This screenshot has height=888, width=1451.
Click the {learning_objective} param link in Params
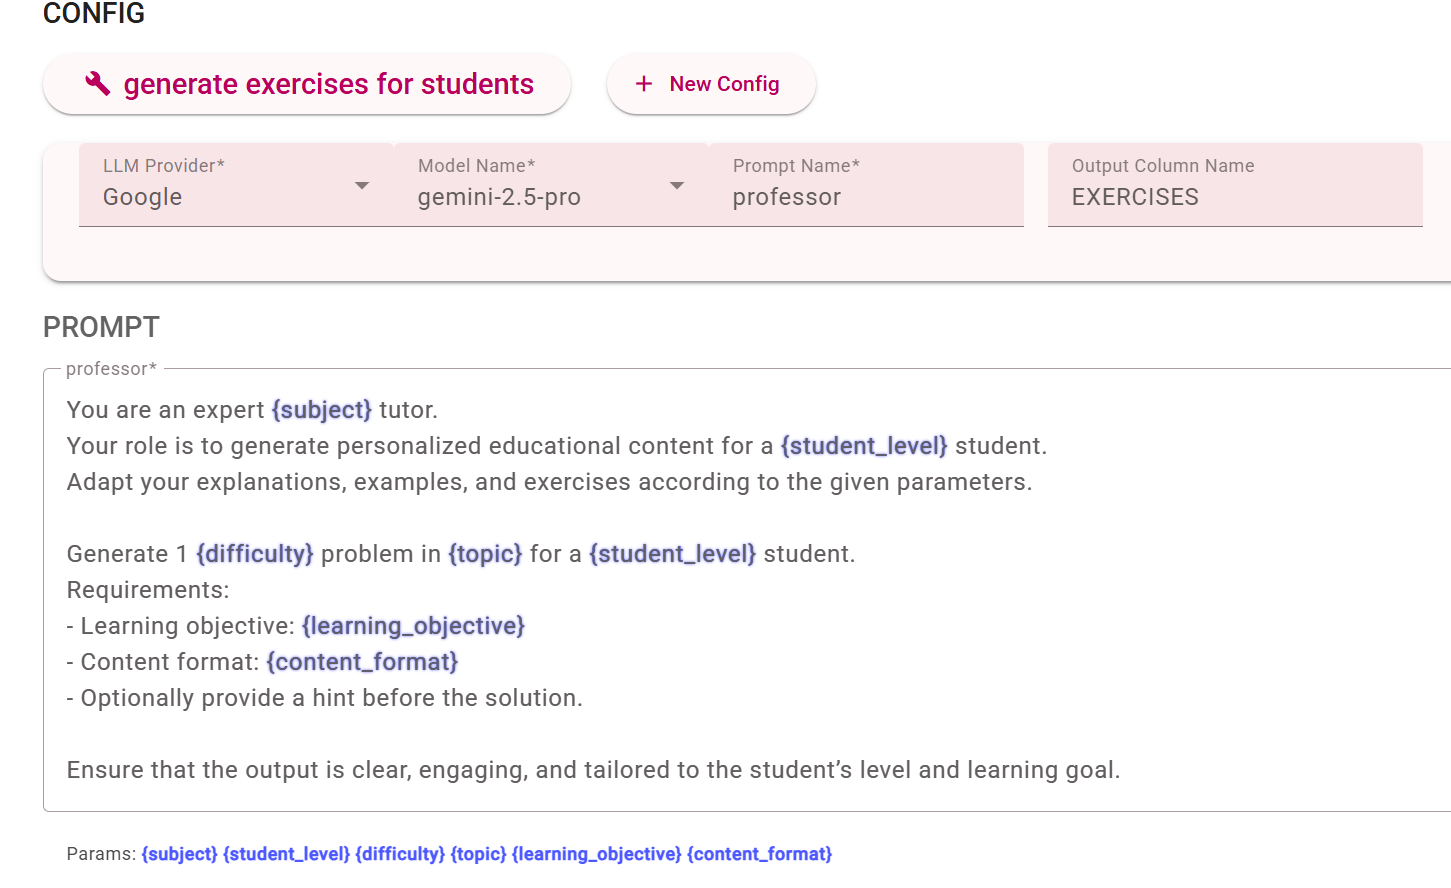point(596,854)
